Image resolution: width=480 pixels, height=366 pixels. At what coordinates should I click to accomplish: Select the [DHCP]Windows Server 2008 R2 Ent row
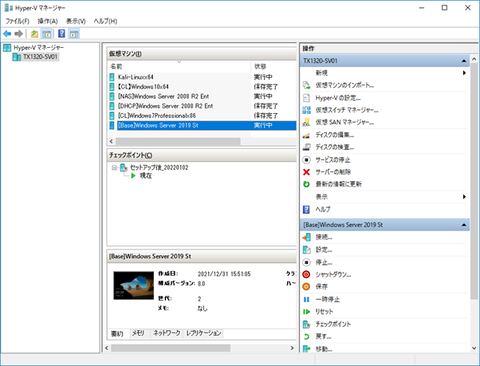(202, 106)
